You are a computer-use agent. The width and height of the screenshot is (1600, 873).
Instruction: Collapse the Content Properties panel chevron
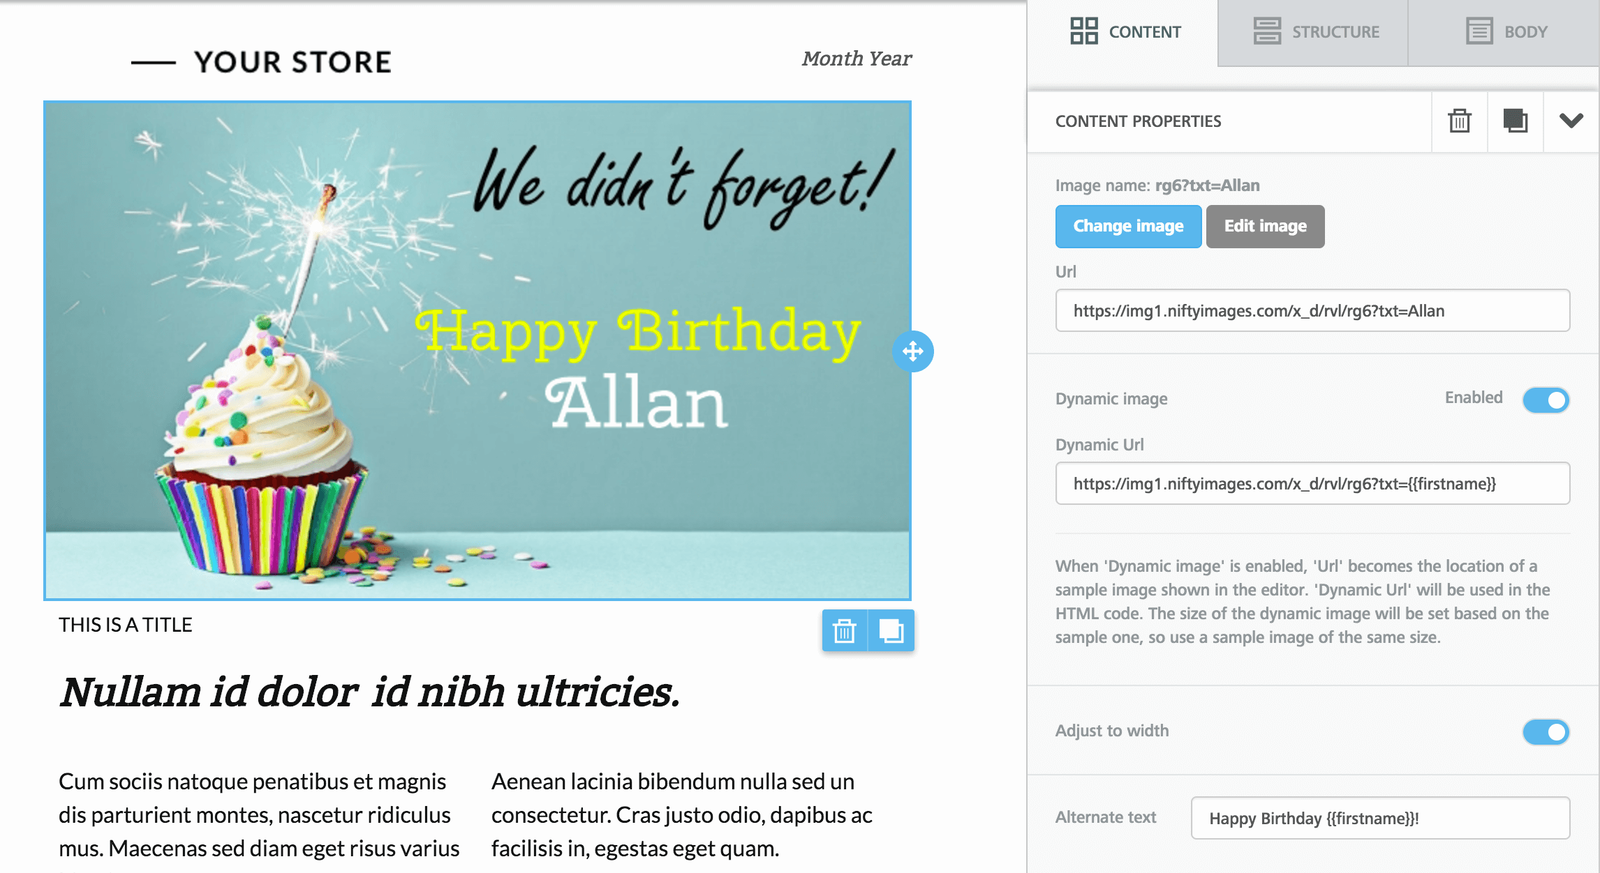[x=1571, y=121]
